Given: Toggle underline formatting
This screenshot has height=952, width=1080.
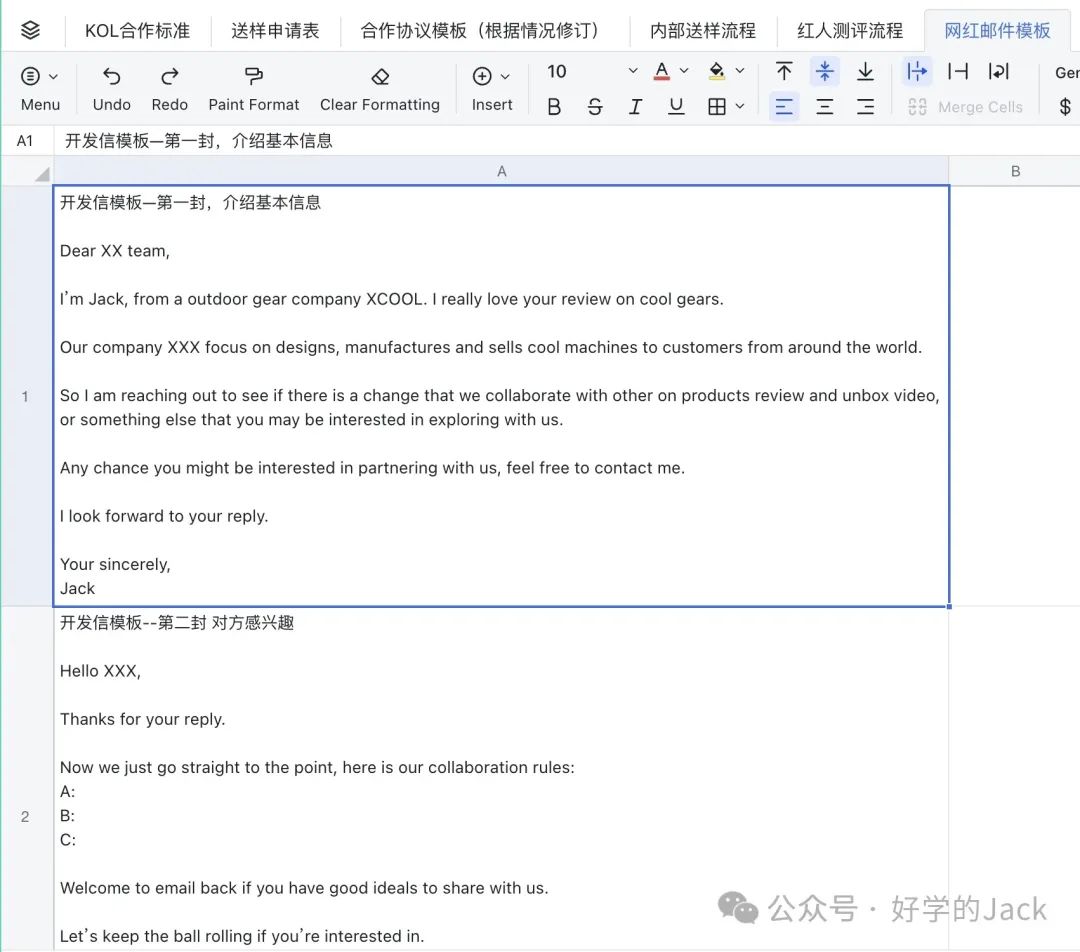Looking at the screenshot, I should (x=676, y=107).
